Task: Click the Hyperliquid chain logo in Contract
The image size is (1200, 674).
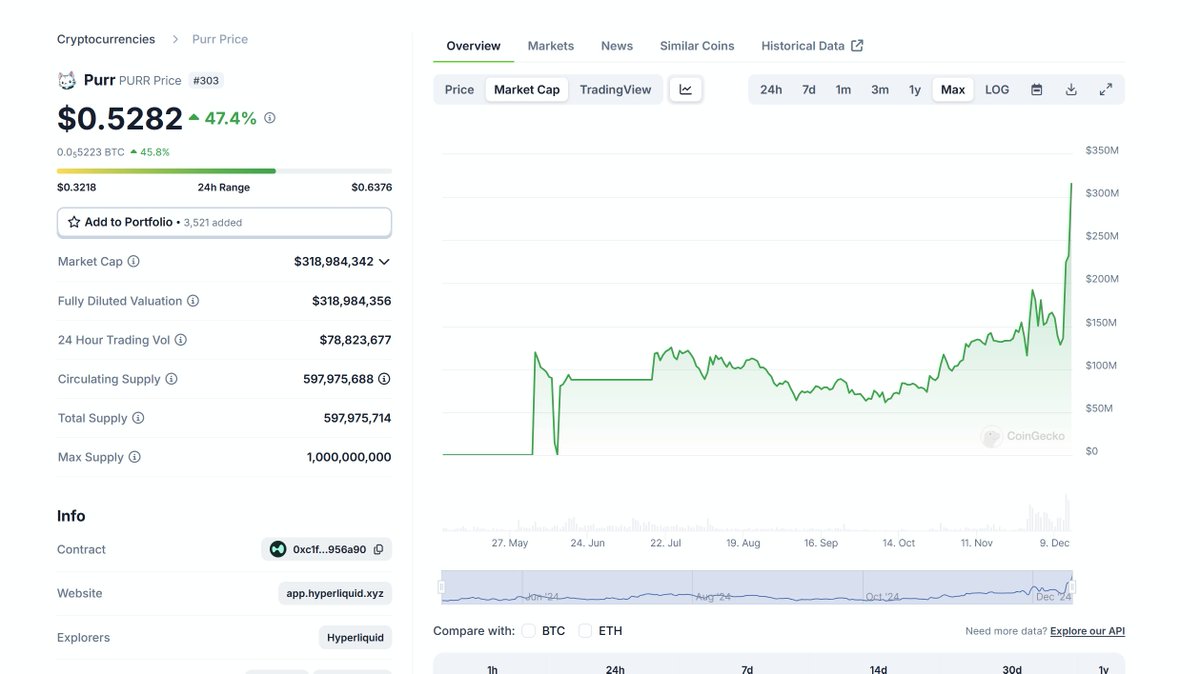Action: [278, 549]
